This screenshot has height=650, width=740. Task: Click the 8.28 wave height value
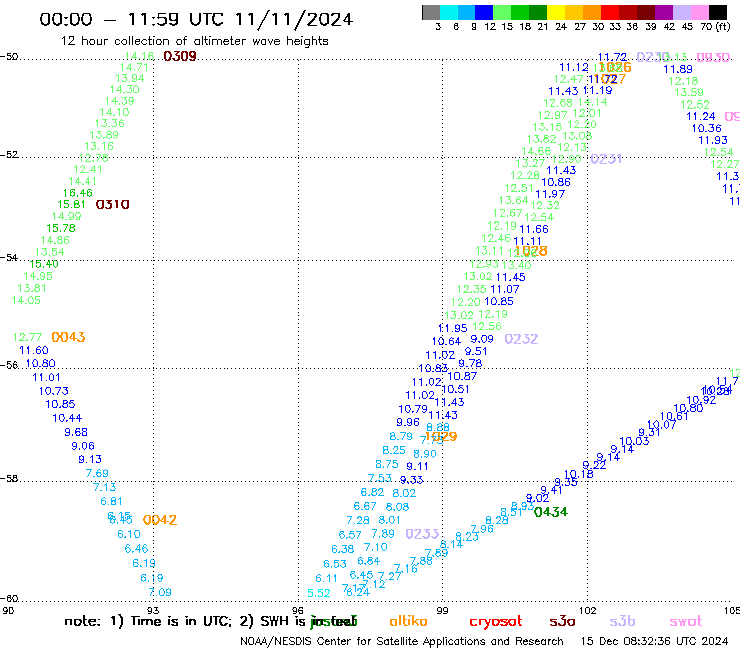(x=496, y=520)
